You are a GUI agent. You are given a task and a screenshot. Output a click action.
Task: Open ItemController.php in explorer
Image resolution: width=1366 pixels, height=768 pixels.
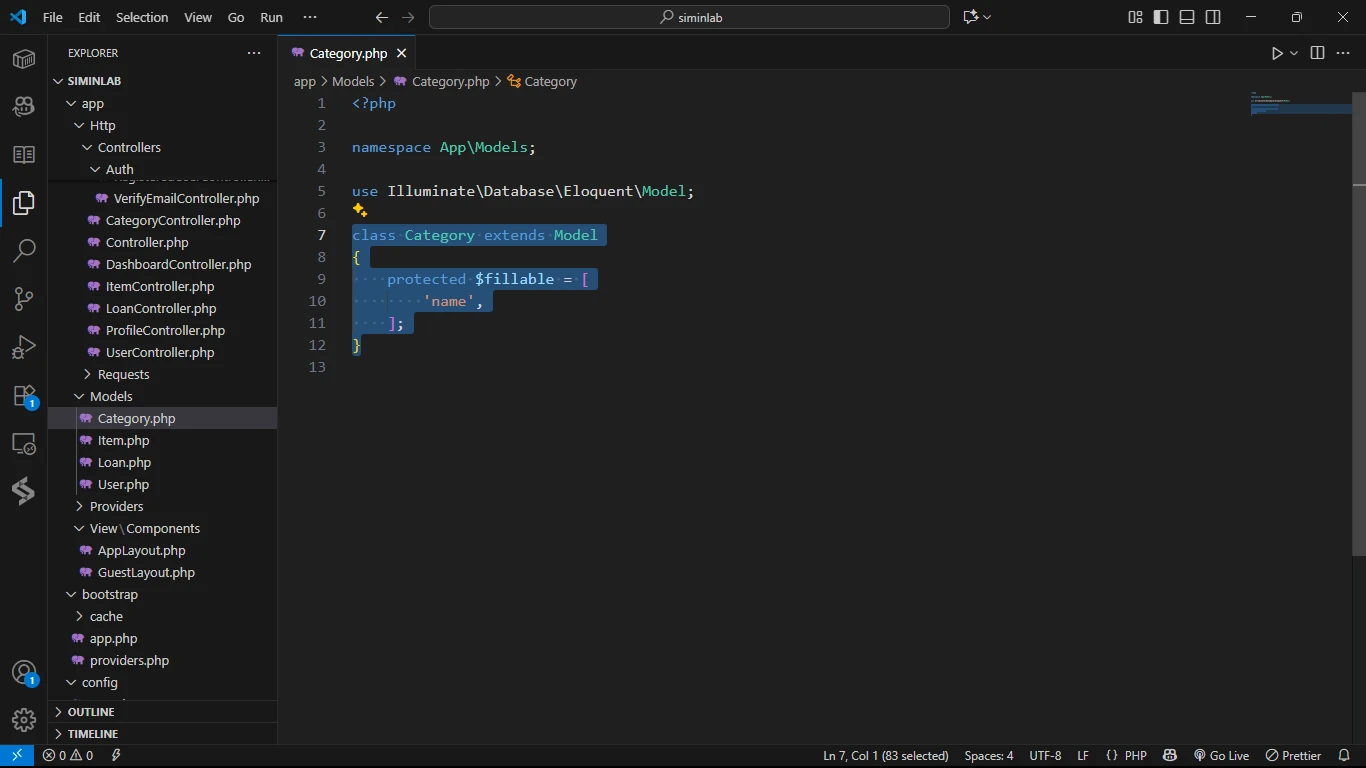click(160, 286)
